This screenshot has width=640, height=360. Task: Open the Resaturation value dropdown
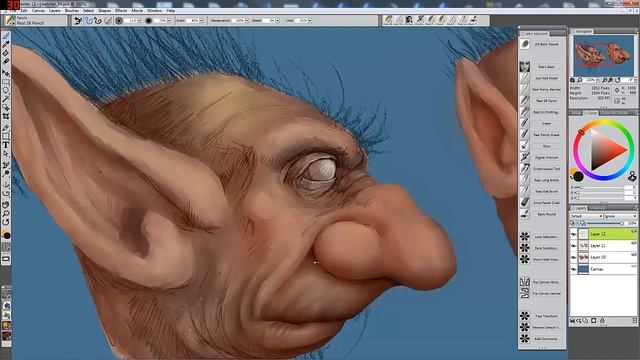pyautogui.click(x=247, y=20)
